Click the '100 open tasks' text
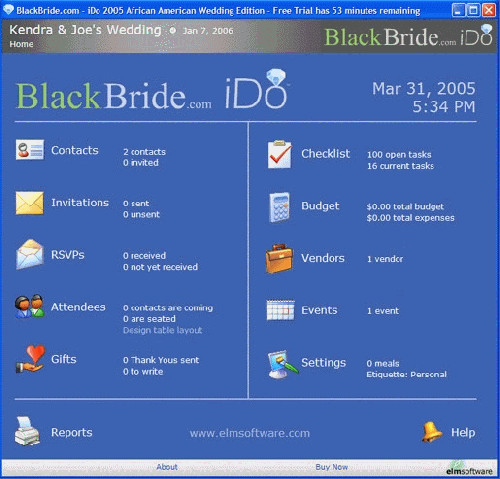This screenshot has height=479, width=500. point(399,155)
